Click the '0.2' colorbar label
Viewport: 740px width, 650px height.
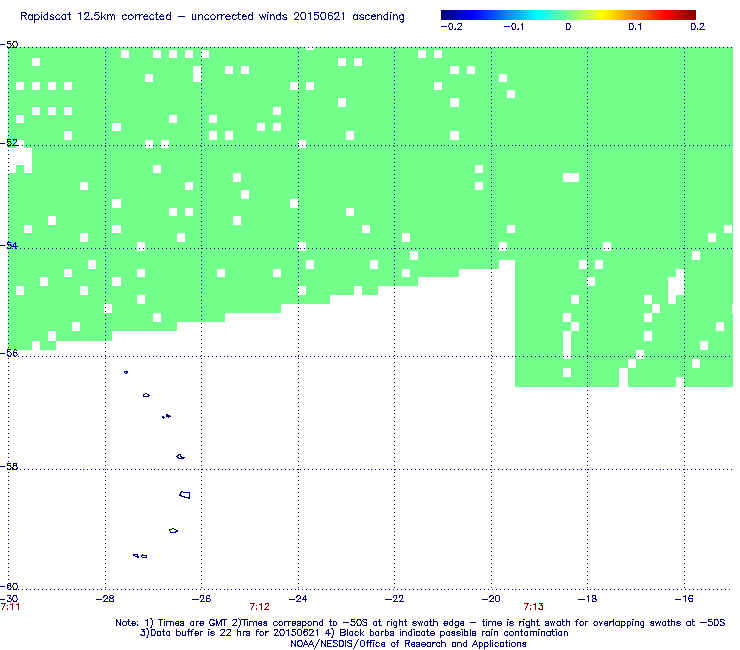(698, 27)
